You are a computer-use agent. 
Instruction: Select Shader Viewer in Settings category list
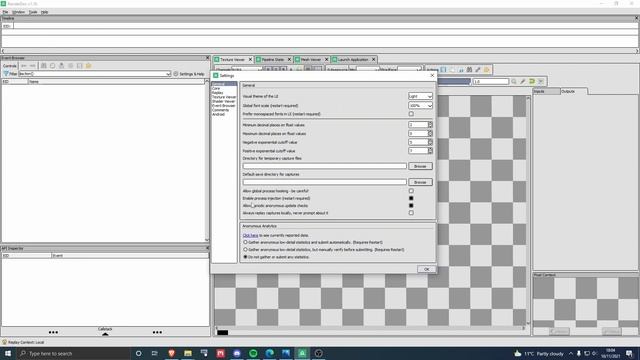coord(223,101)
